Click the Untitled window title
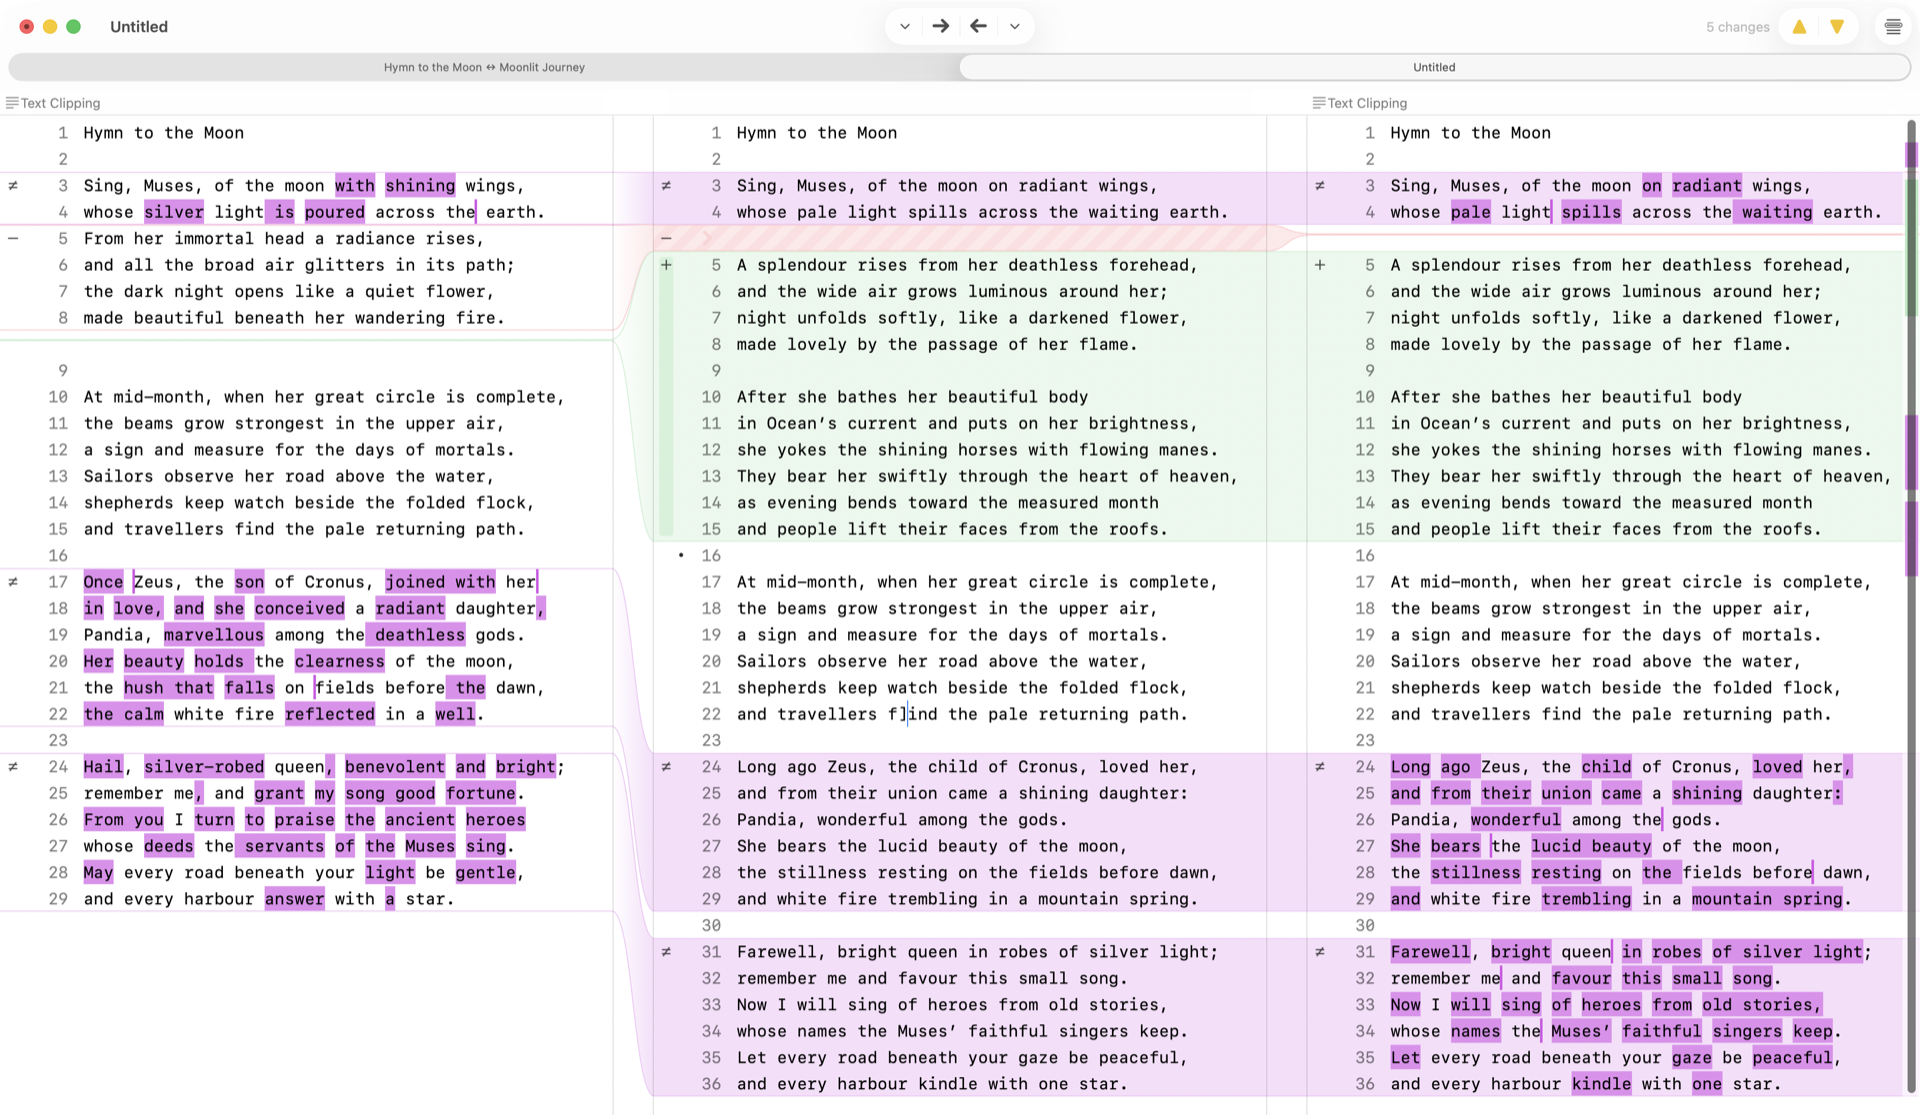 click(139, 27)
